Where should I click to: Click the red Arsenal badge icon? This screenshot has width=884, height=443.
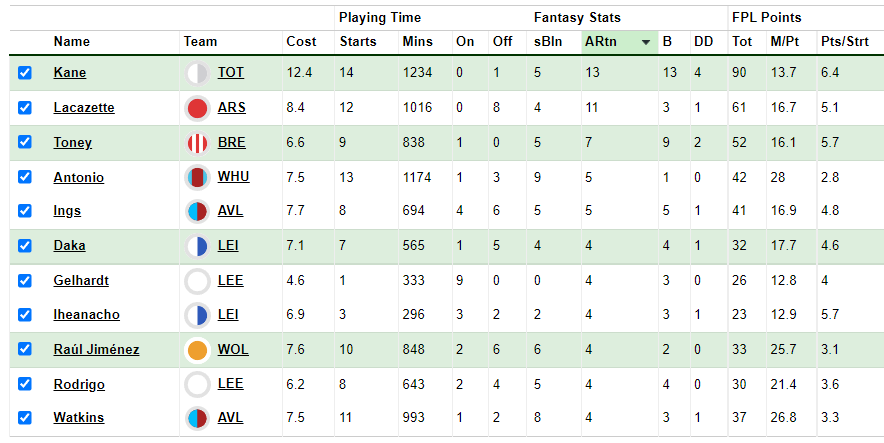(x=197, y=108)
